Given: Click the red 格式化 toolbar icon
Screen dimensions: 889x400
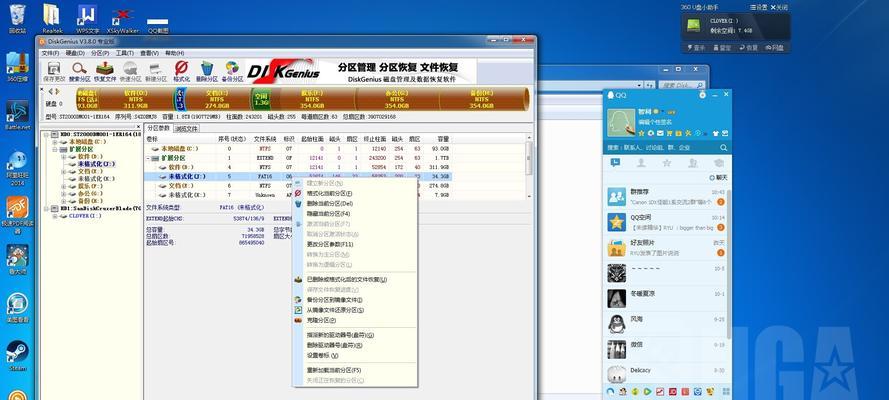Looking at the screenshot, I should tap(181, 71).
